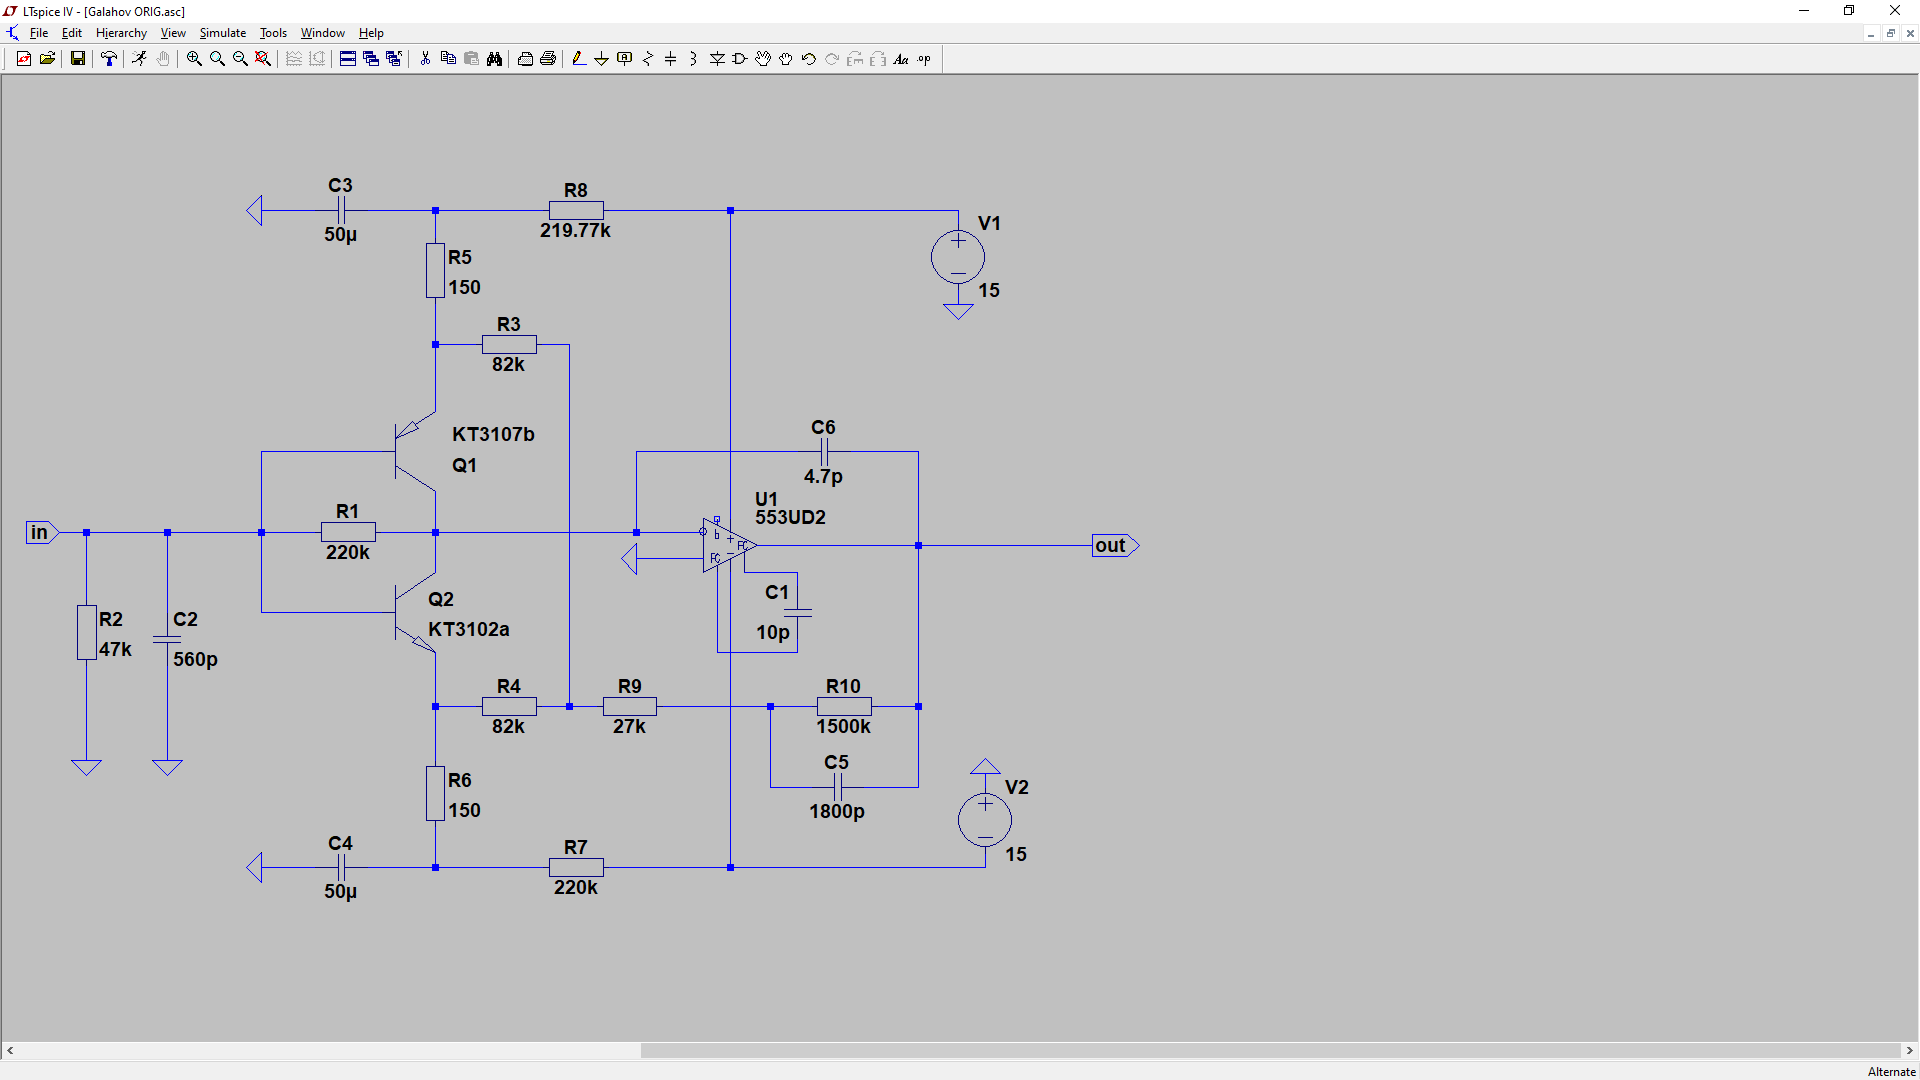Open the Find binoculars tool
The image size is (1920, 1080).
pos(494,59)
